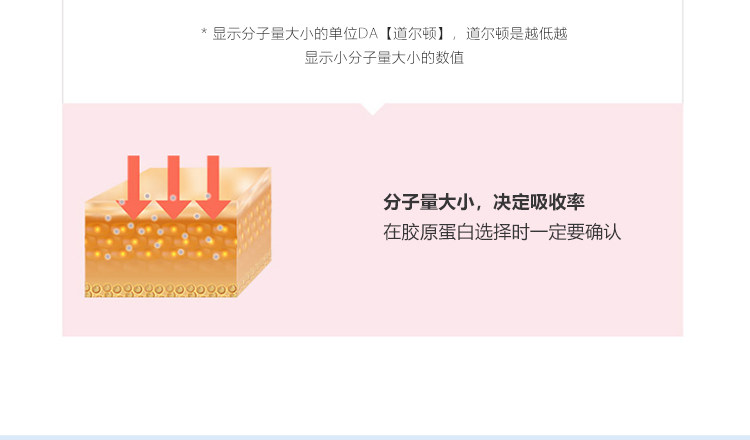The image size is (750, 440).
Task: Click the white triangle pointer above pink panel
Action: 373,109
